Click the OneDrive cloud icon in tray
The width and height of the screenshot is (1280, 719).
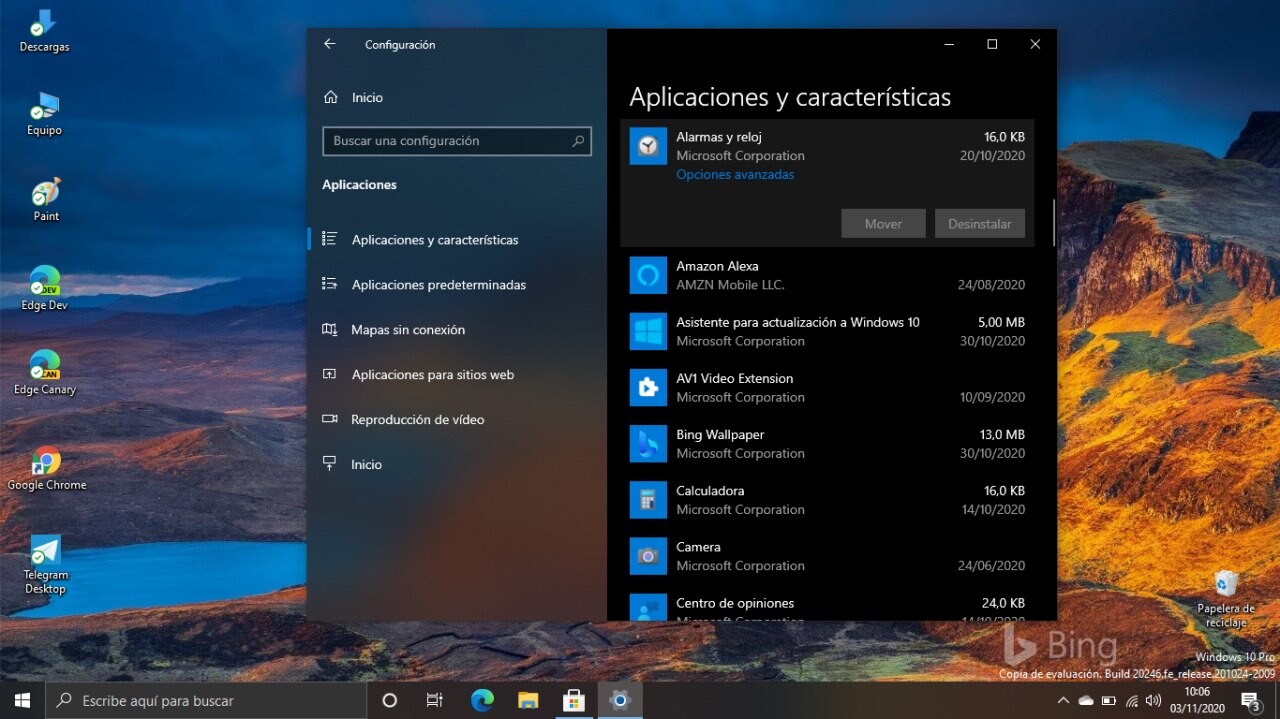click(1088, 700)
